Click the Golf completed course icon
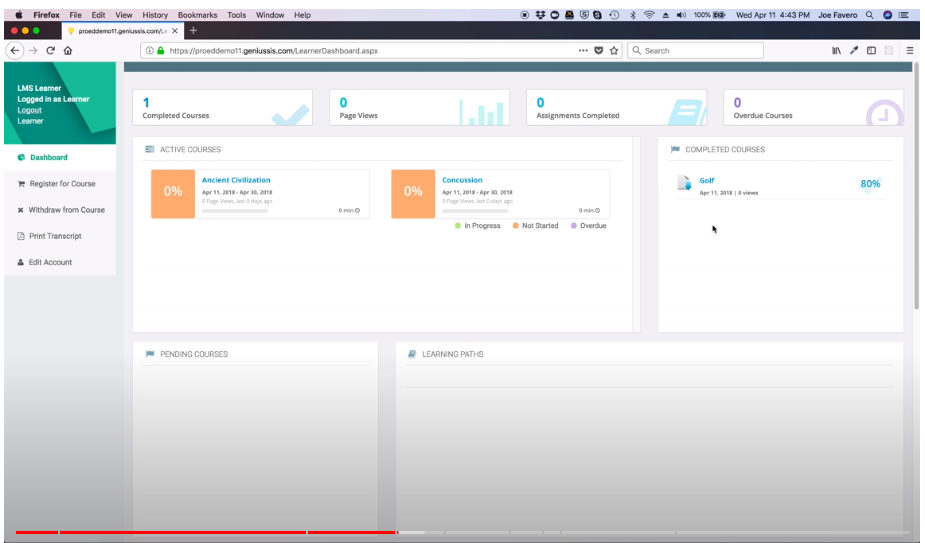Image resolution: width=925 pixels, height=543 pixels. [685, 183]
